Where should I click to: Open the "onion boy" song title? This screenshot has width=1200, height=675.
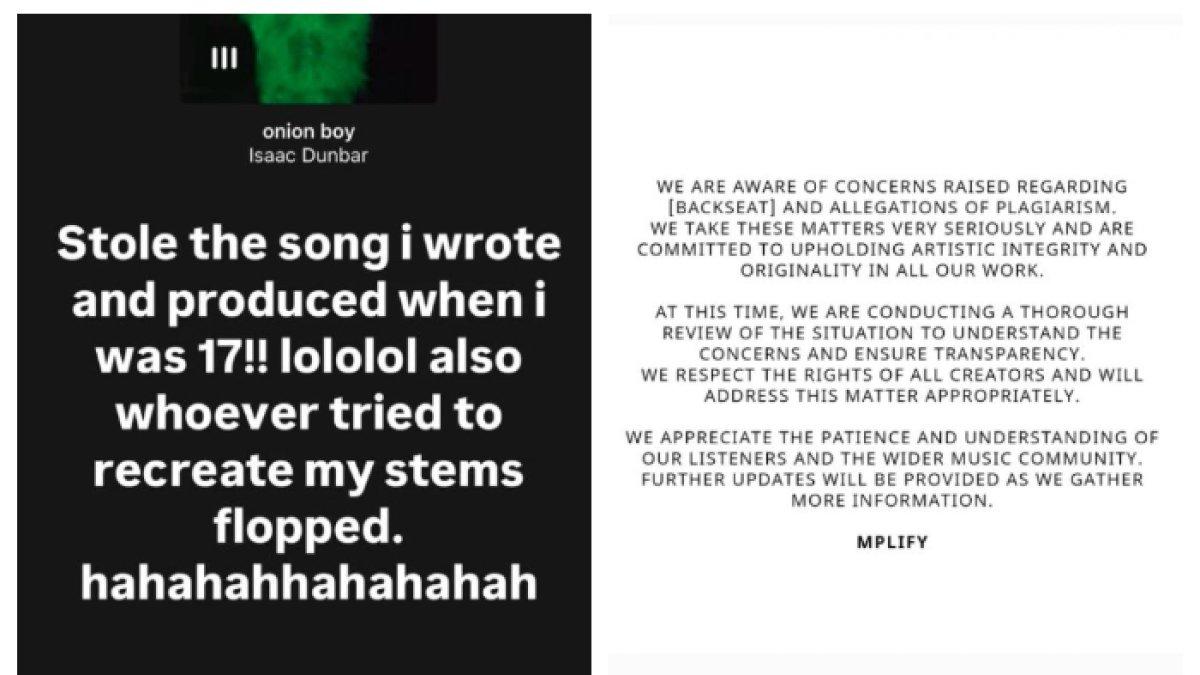pyautogui.click(x=308, y=132)
